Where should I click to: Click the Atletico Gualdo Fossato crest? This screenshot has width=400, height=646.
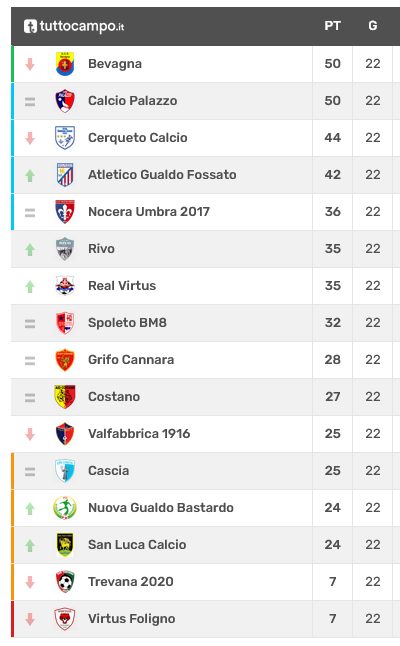tap(65, 175)
